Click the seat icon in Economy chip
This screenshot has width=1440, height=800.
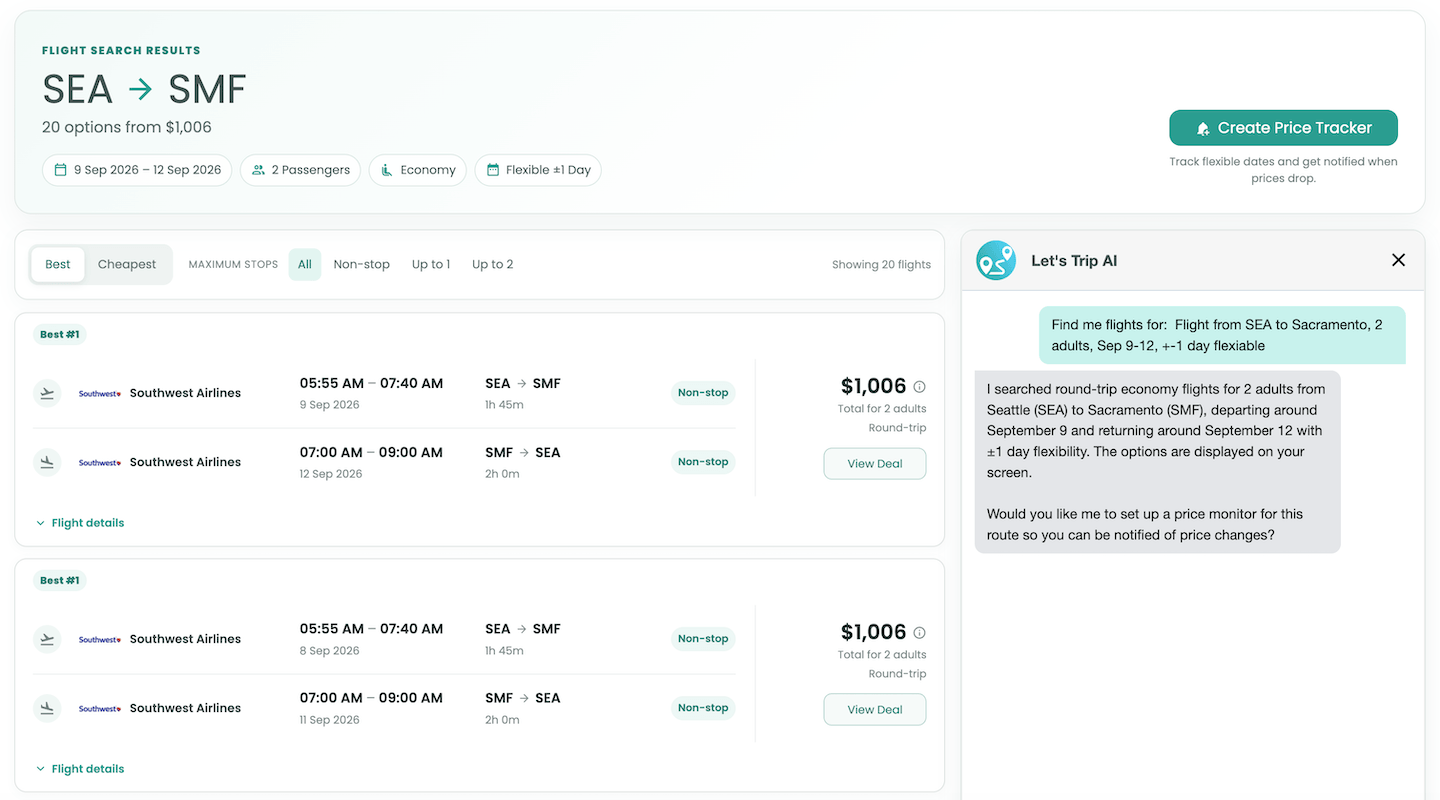coord(387,170)
